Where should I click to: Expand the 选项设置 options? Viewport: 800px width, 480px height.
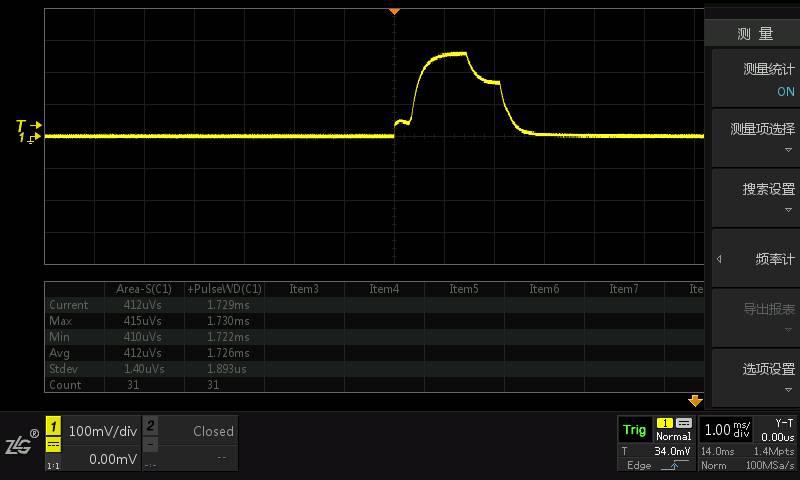pyautogui.click(x=755, y=377)
